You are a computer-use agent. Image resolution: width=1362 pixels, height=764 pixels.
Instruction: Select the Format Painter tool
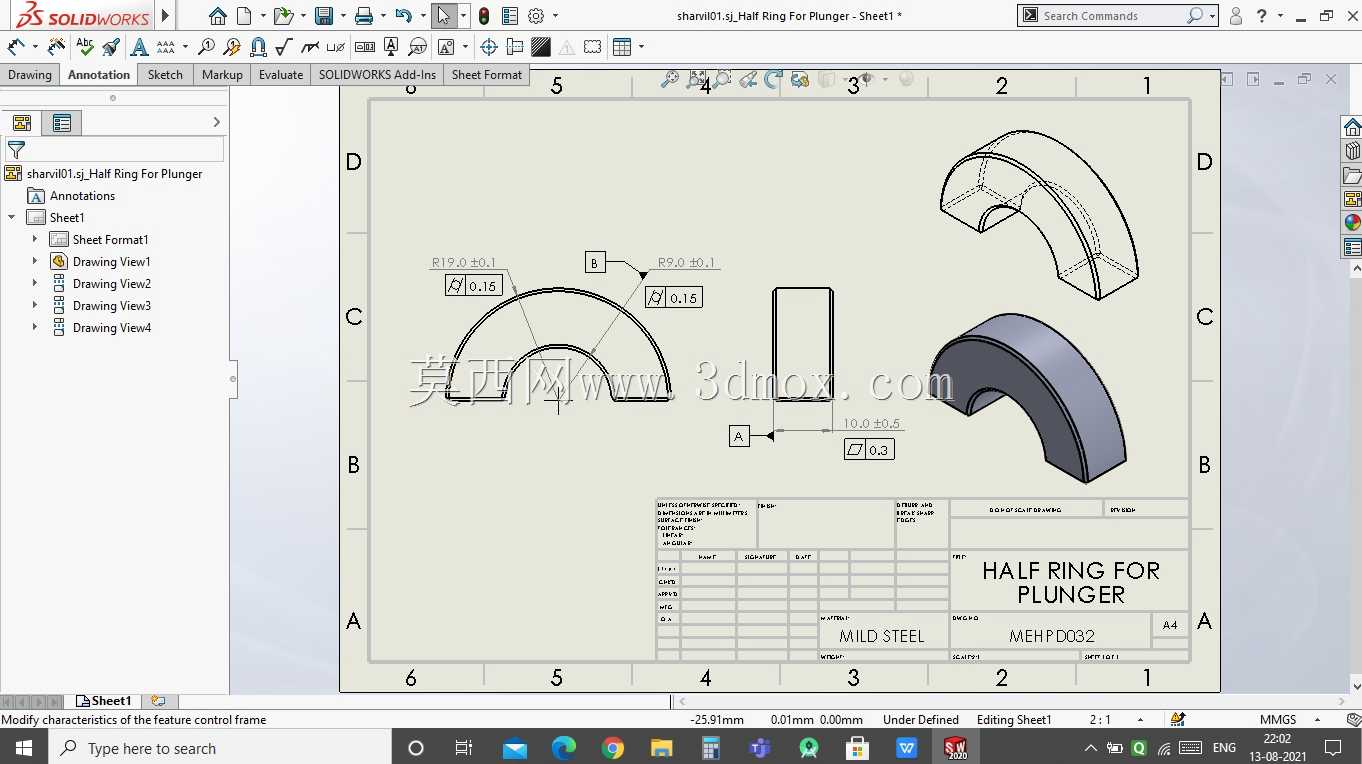tap(111, 46)
